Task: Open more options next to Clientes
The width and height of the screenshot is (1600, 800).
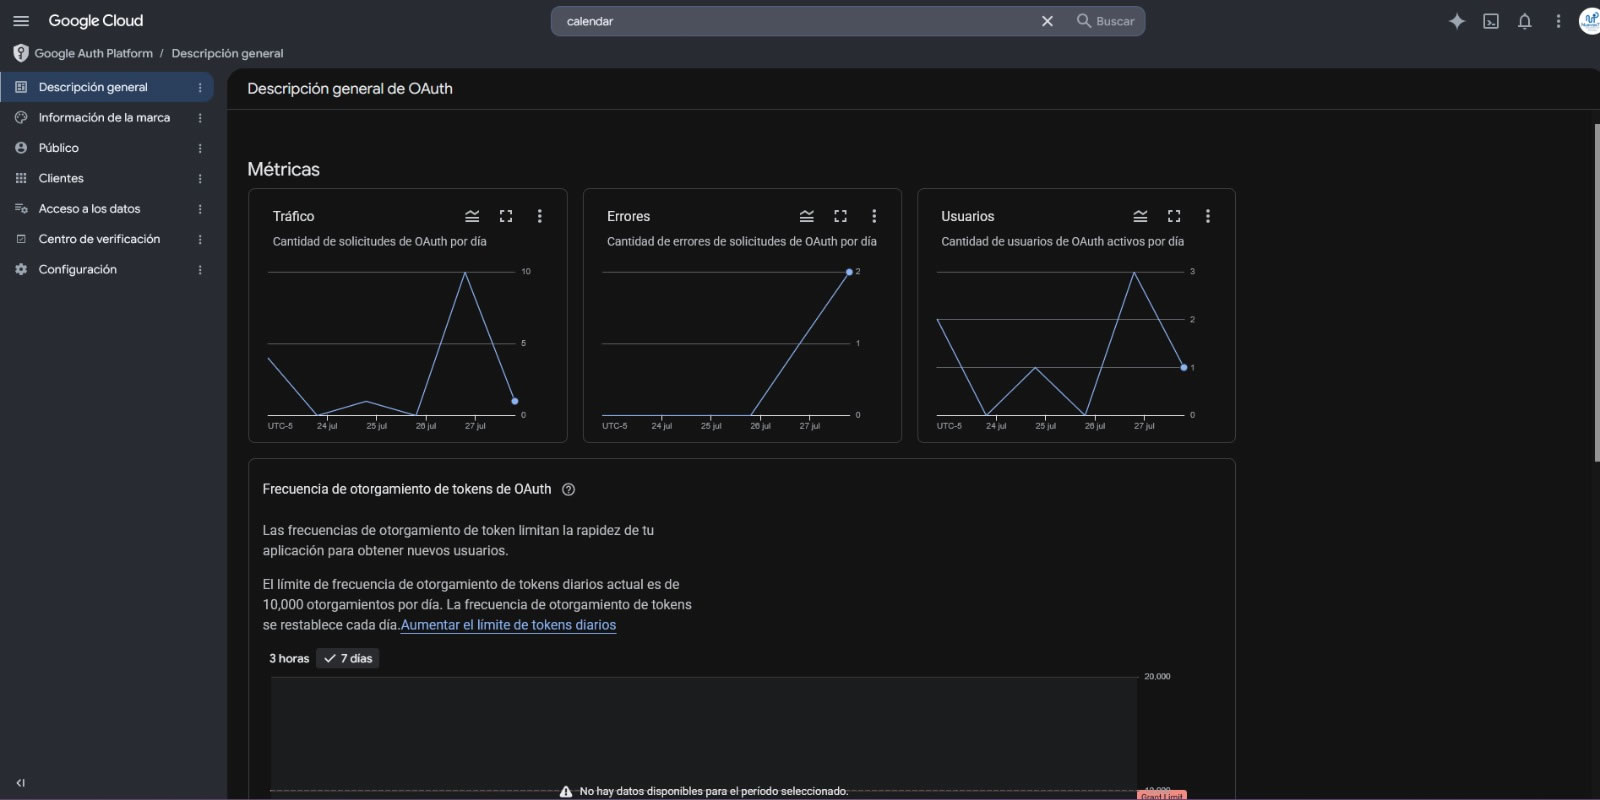Action: pos(200,178)
